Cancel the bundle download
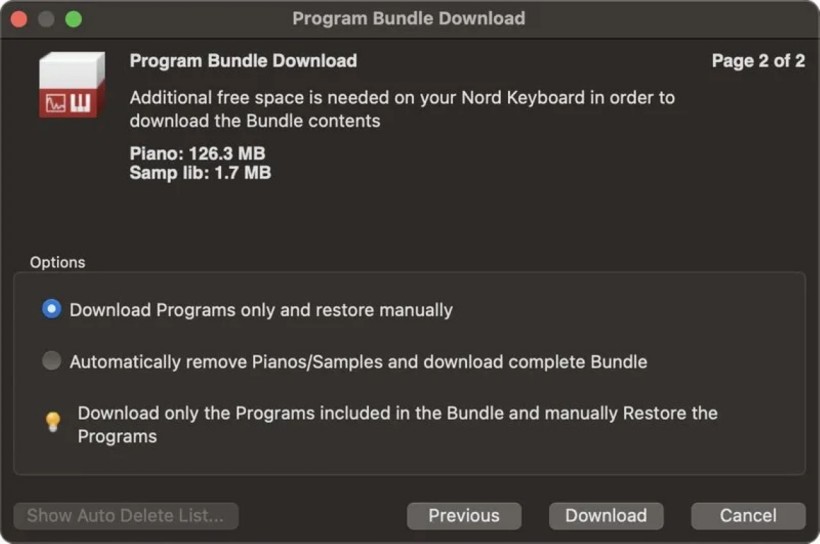The height and width of the screenshot is (544, 820). [748, 516]
